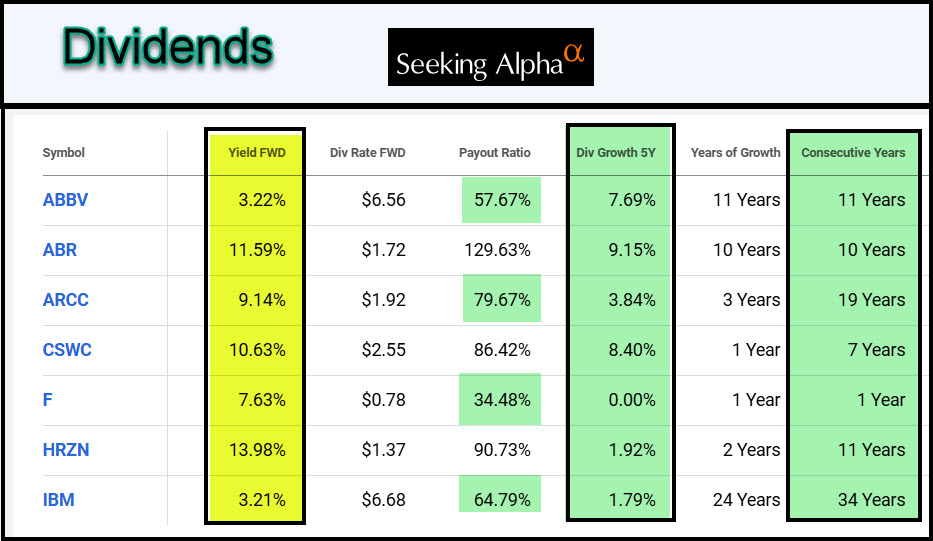Click Years of Growth column header
Image resolution: width=933 pixels, height=541 pixels.
[735, 153]
